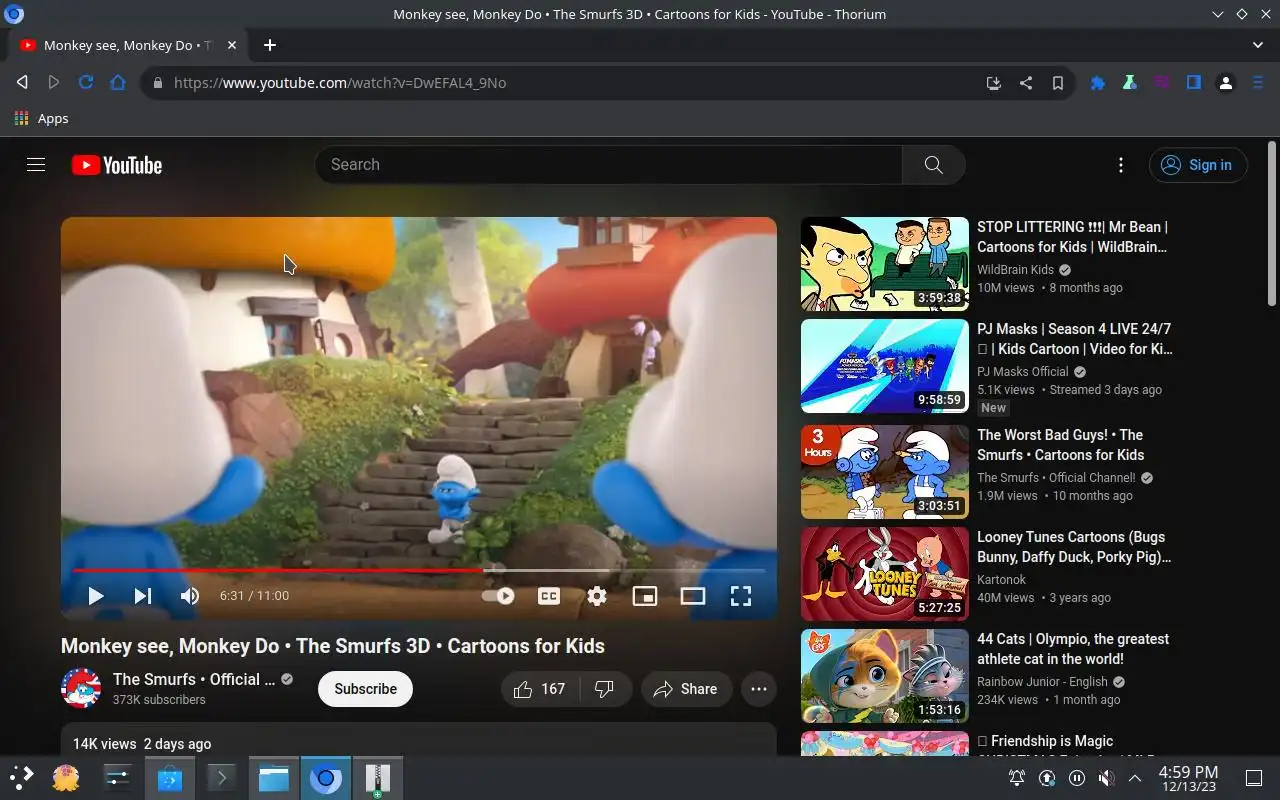Seek in the red video progress bar
The width and height of the screenshot is (1280, 800).
coord(419,570)
